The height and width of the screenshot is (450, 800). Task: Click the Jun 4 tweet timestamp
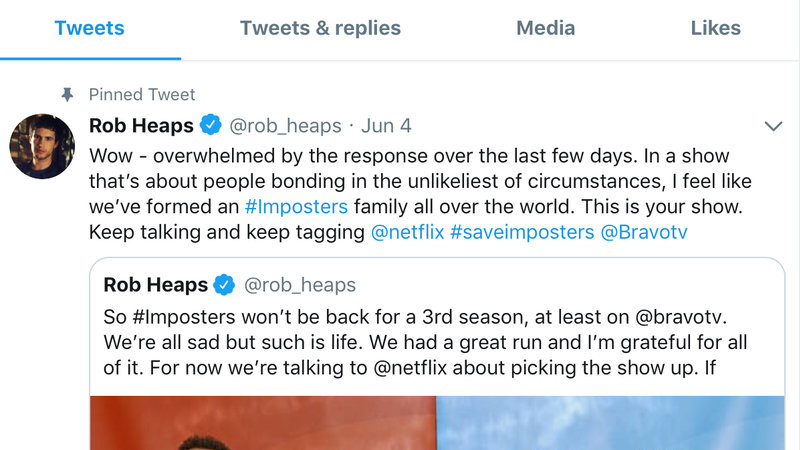pos(386,126)
